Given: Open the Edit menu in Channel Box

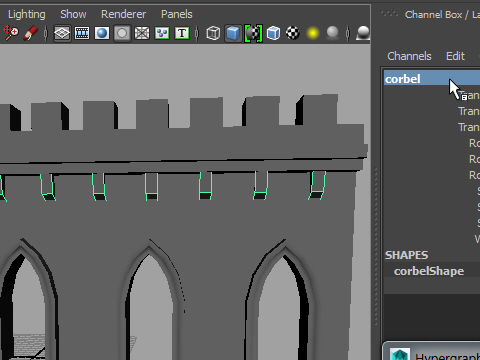Looking at the screenshot, I should coord(455,56).
